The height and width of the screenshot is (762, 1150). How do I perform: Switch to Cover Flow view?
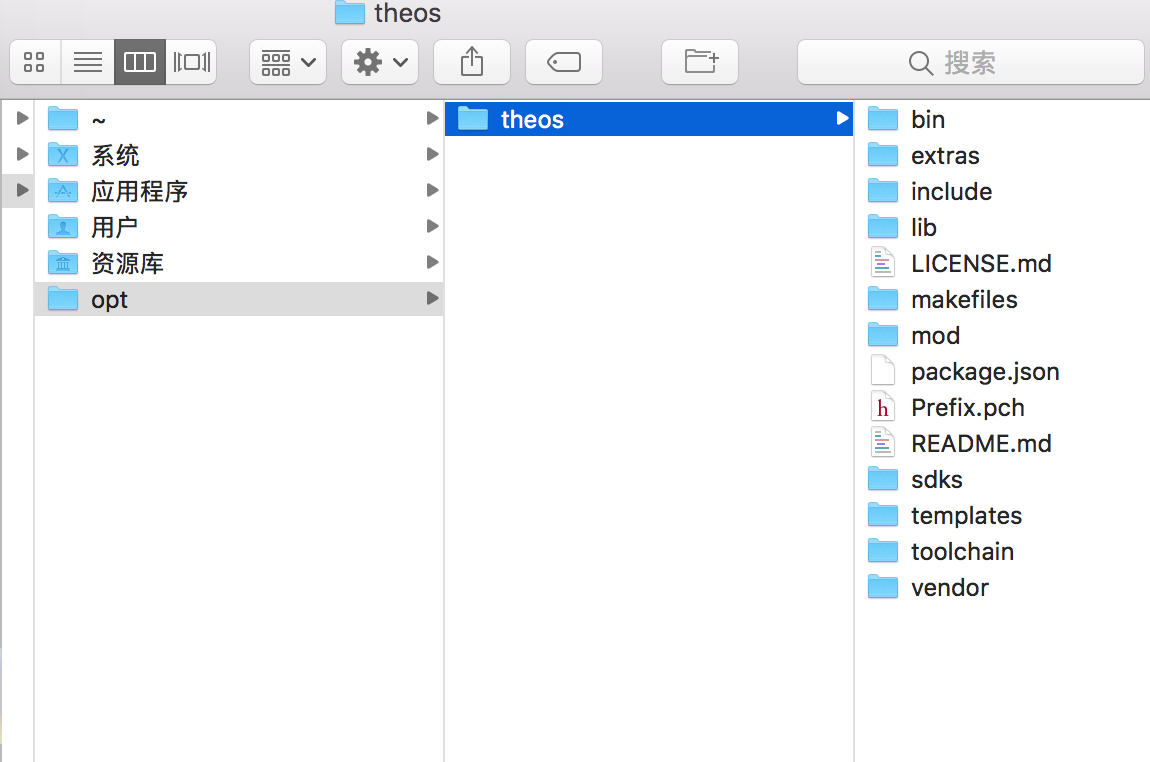click(x=191, y=62)
